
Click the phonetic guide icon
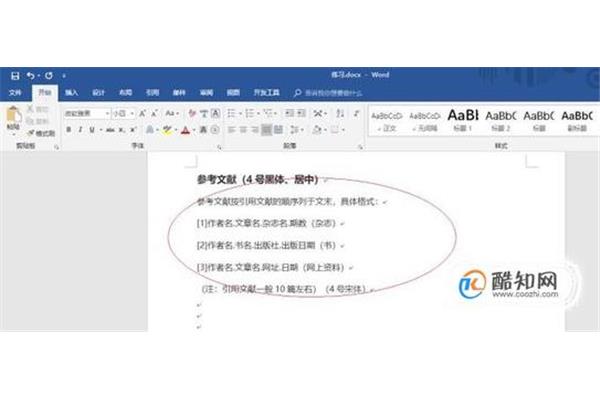pos(204,113)
